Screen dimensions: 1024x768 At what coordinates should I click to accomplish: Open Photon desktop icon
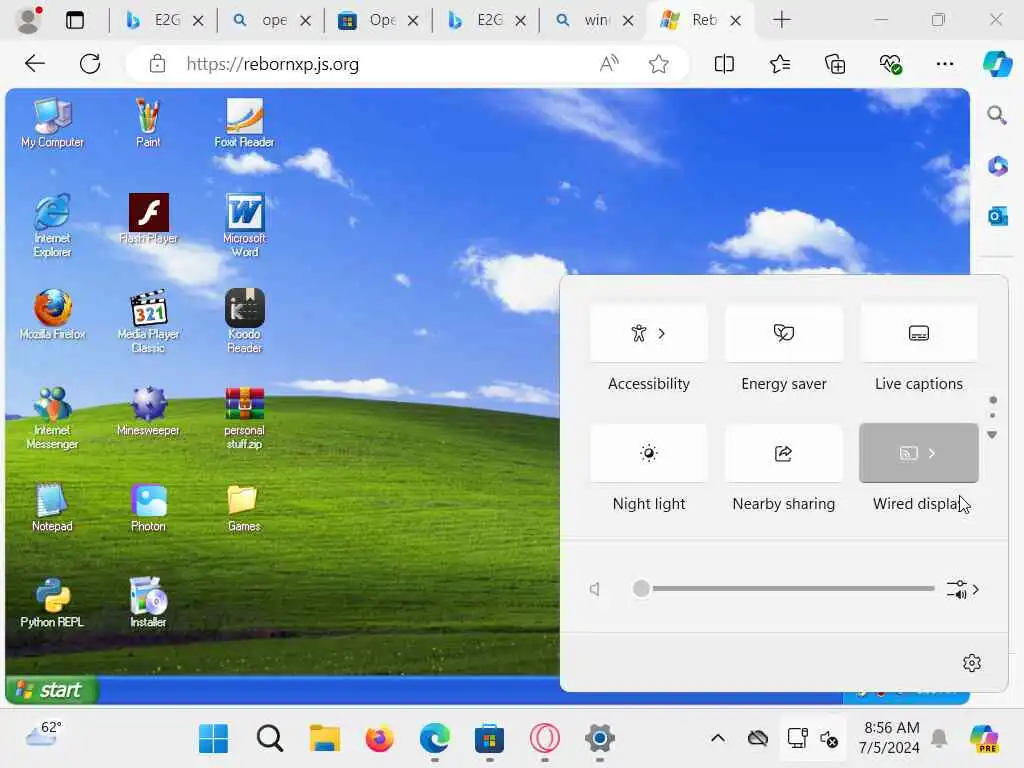148,507
